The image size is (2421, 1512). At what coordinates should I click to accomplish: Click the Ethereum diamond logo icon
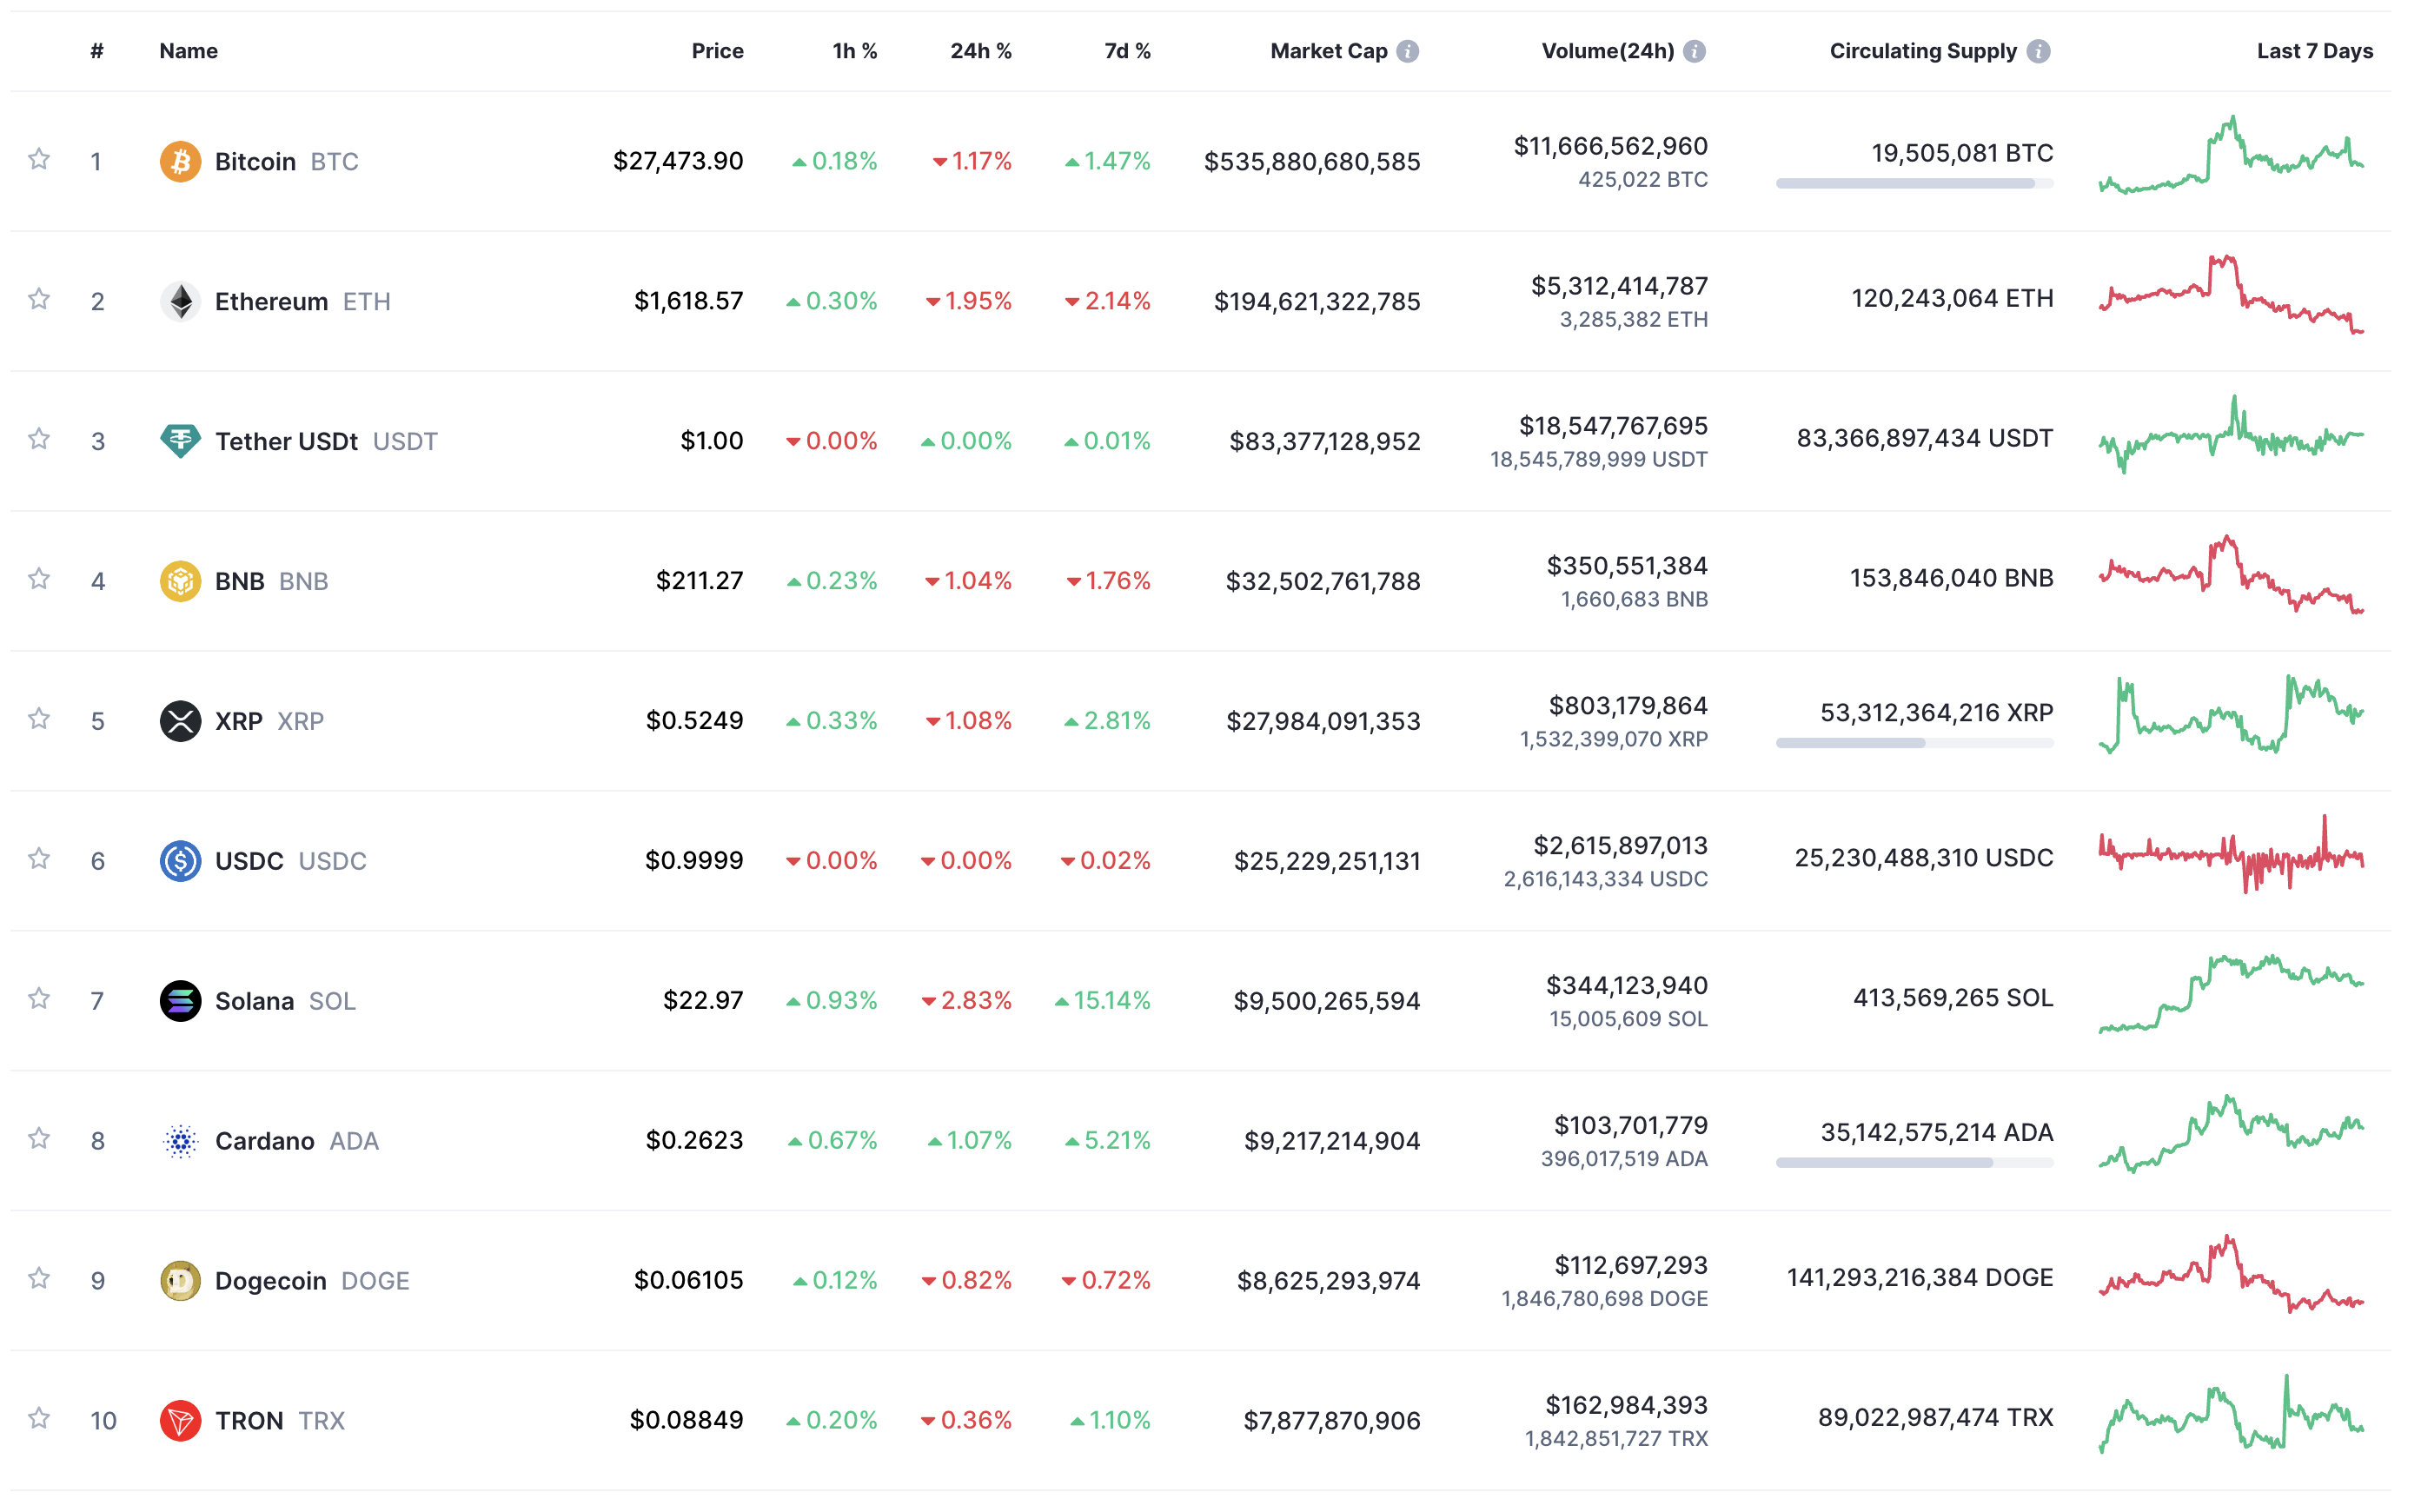point(180,301)
